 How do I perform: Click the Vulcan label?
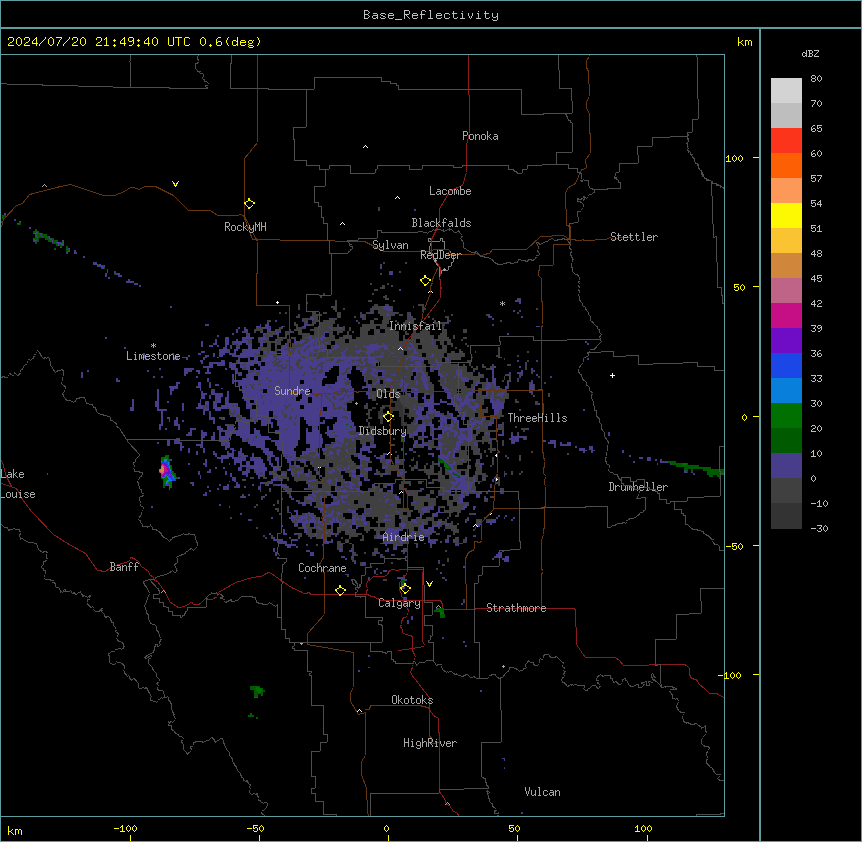(x=542, y=792)
